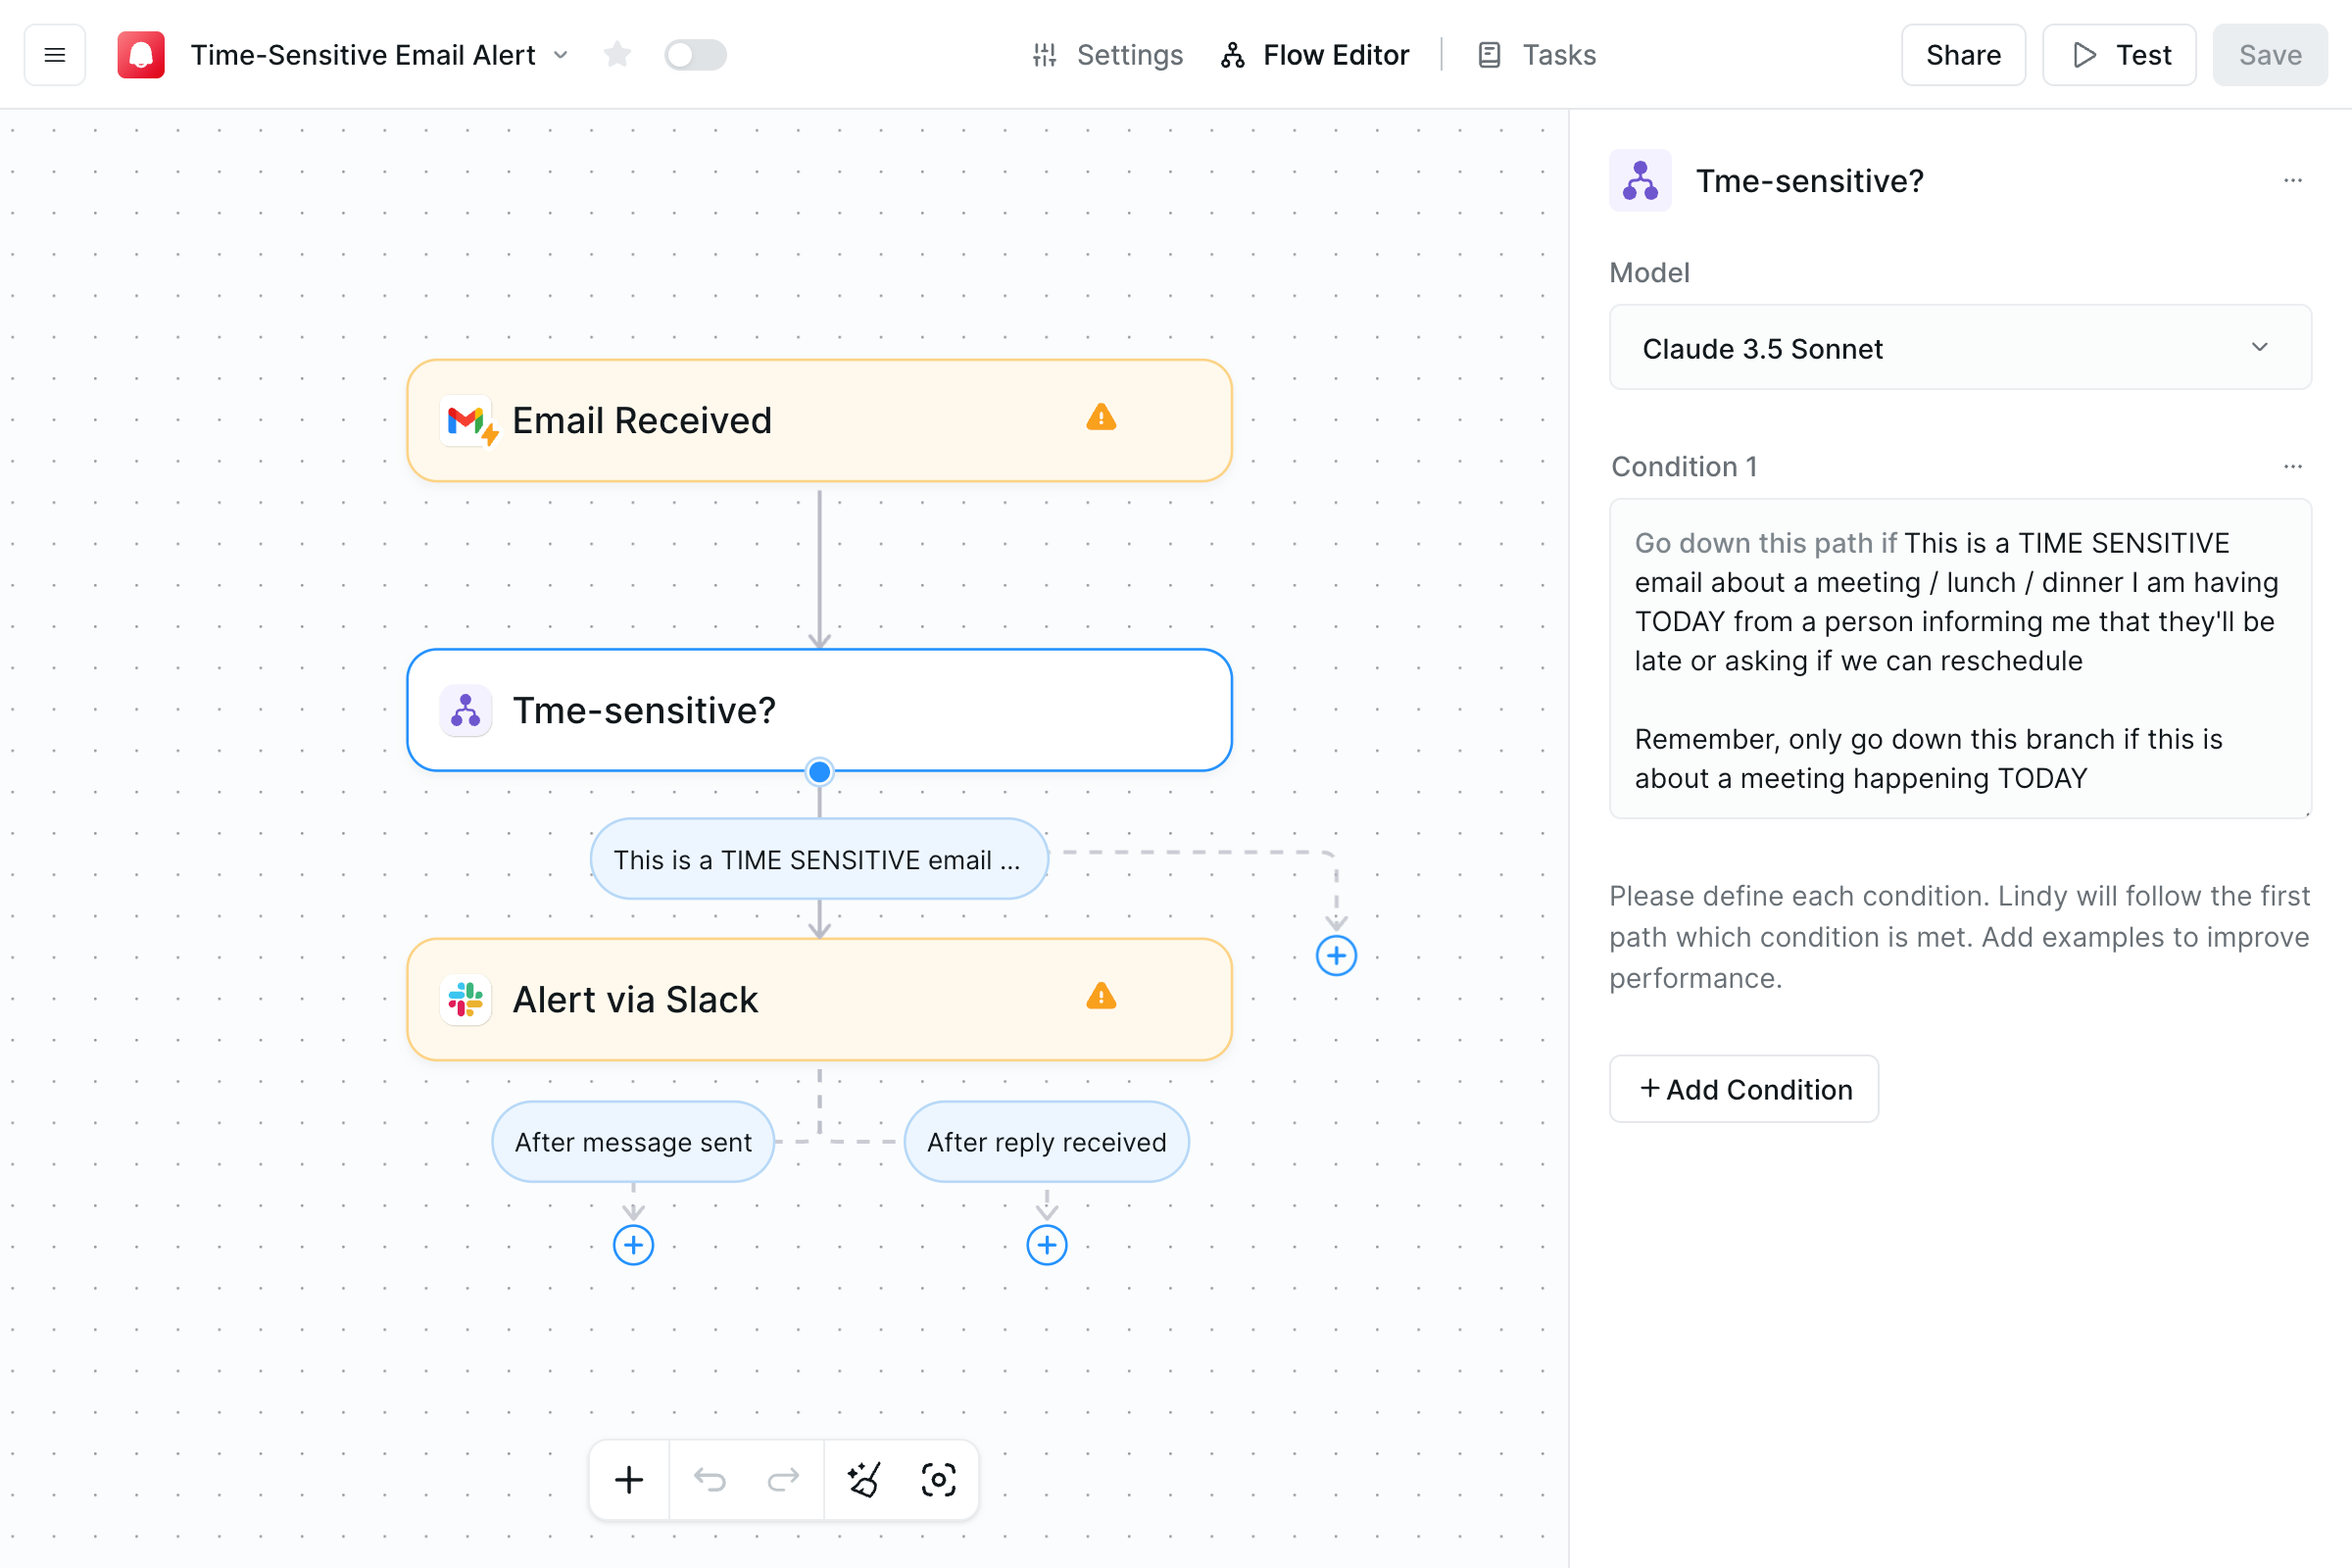Star the Time-Sensitive Email Alert workflow
2352x1568 pixels.
click(617, 55)
